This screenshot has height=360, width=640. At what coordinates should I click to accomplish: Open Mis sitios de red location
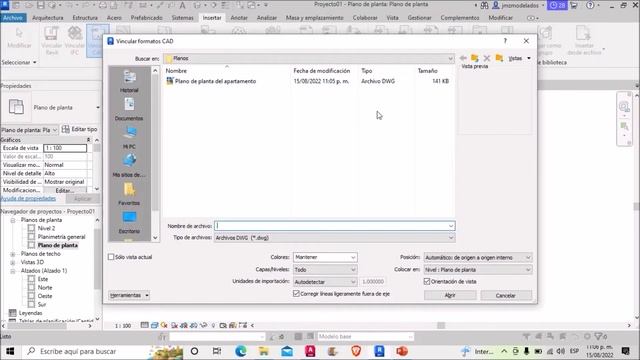pyautogui.click(x=129, y=165)
